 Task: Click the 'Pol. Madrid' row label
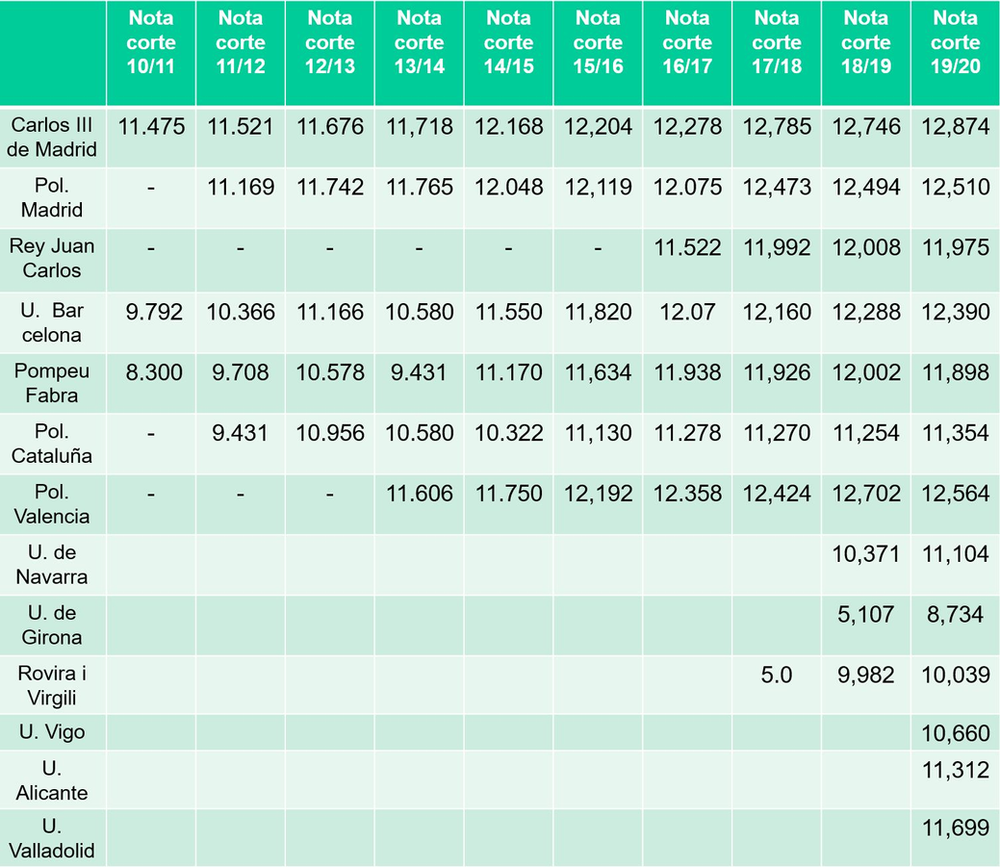52,198
